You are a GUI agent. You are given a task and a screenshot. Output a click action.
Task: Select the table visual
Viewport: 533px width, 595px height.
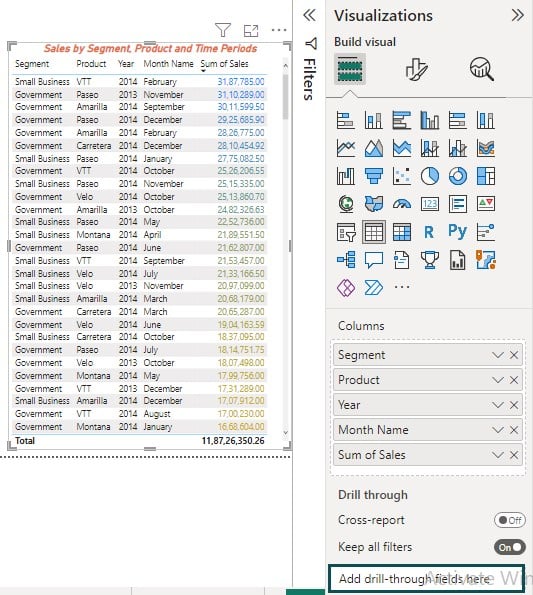click(374, 232)
